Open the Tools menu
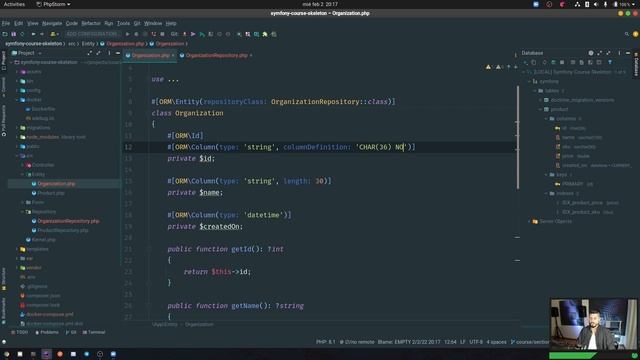 [x=123, y=23]
